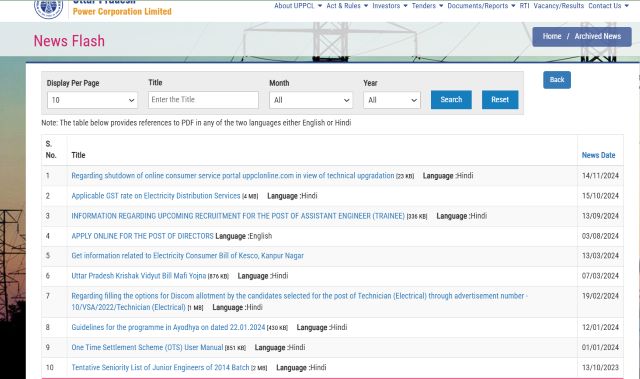The height and width of the screenshot is (379, 640).
Task: Focus the Enter the Title field
Action: (203, 100)
